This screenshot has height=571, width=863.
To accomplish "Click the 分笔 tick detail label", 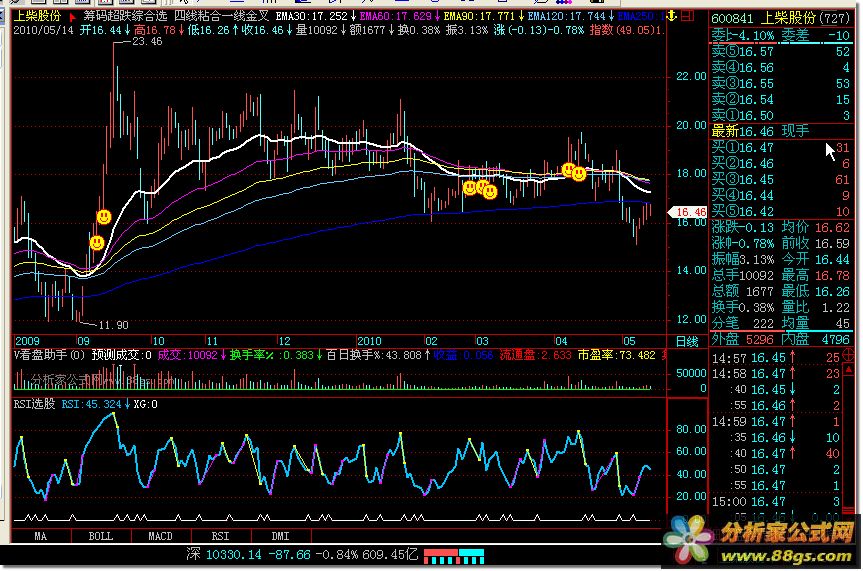I will (x=725, y=323).
